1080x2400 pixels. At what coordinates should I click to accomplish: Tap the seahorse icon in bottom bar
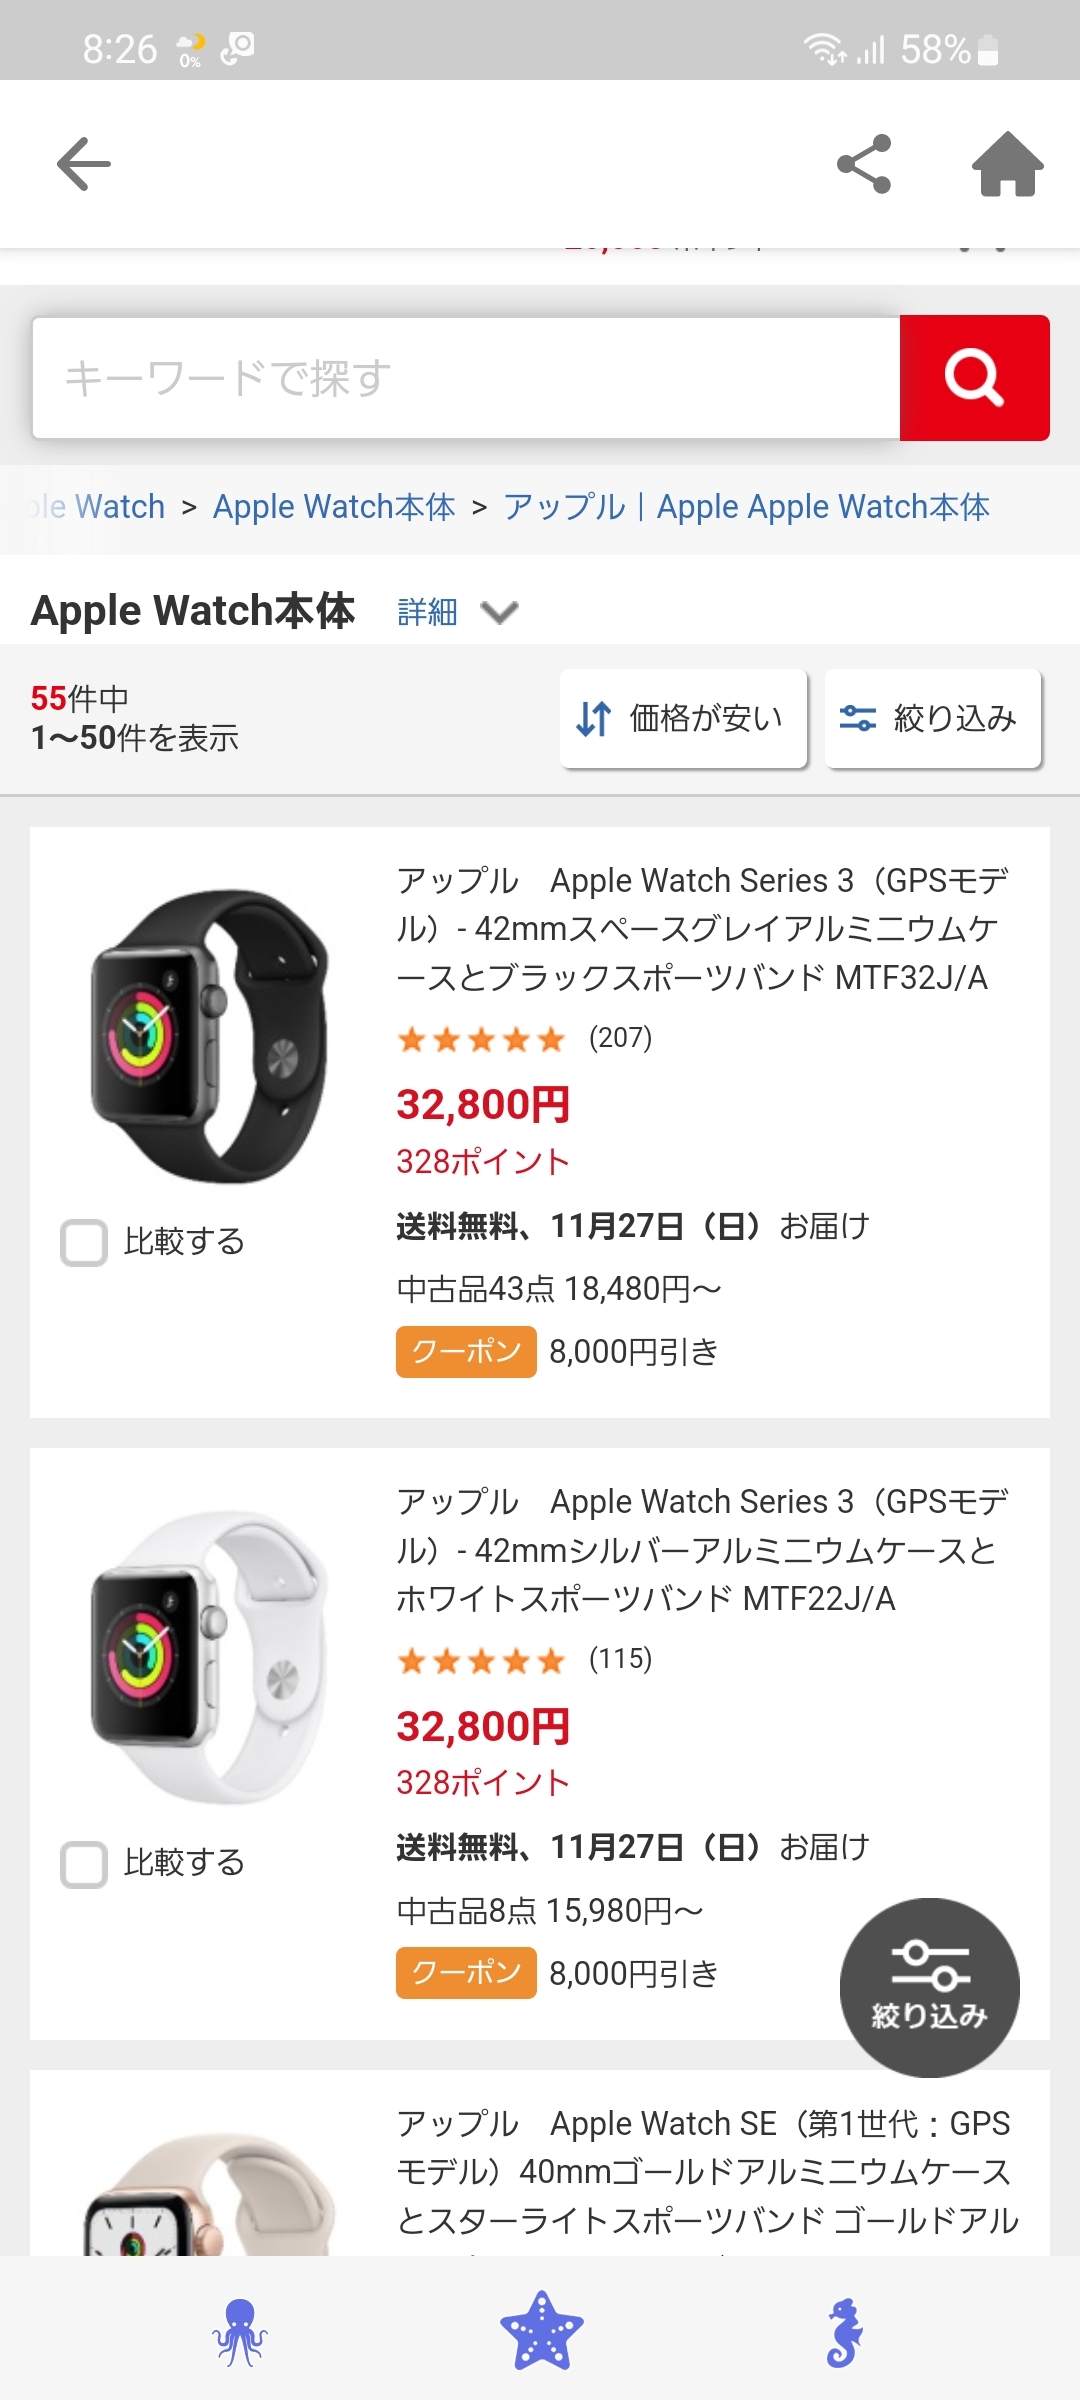(845, 2332)
